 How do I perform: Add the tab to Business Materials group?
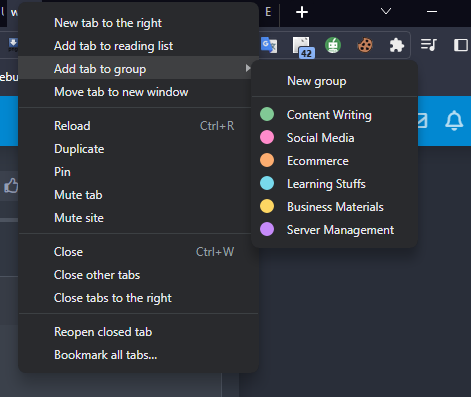[x=335, y=207]
